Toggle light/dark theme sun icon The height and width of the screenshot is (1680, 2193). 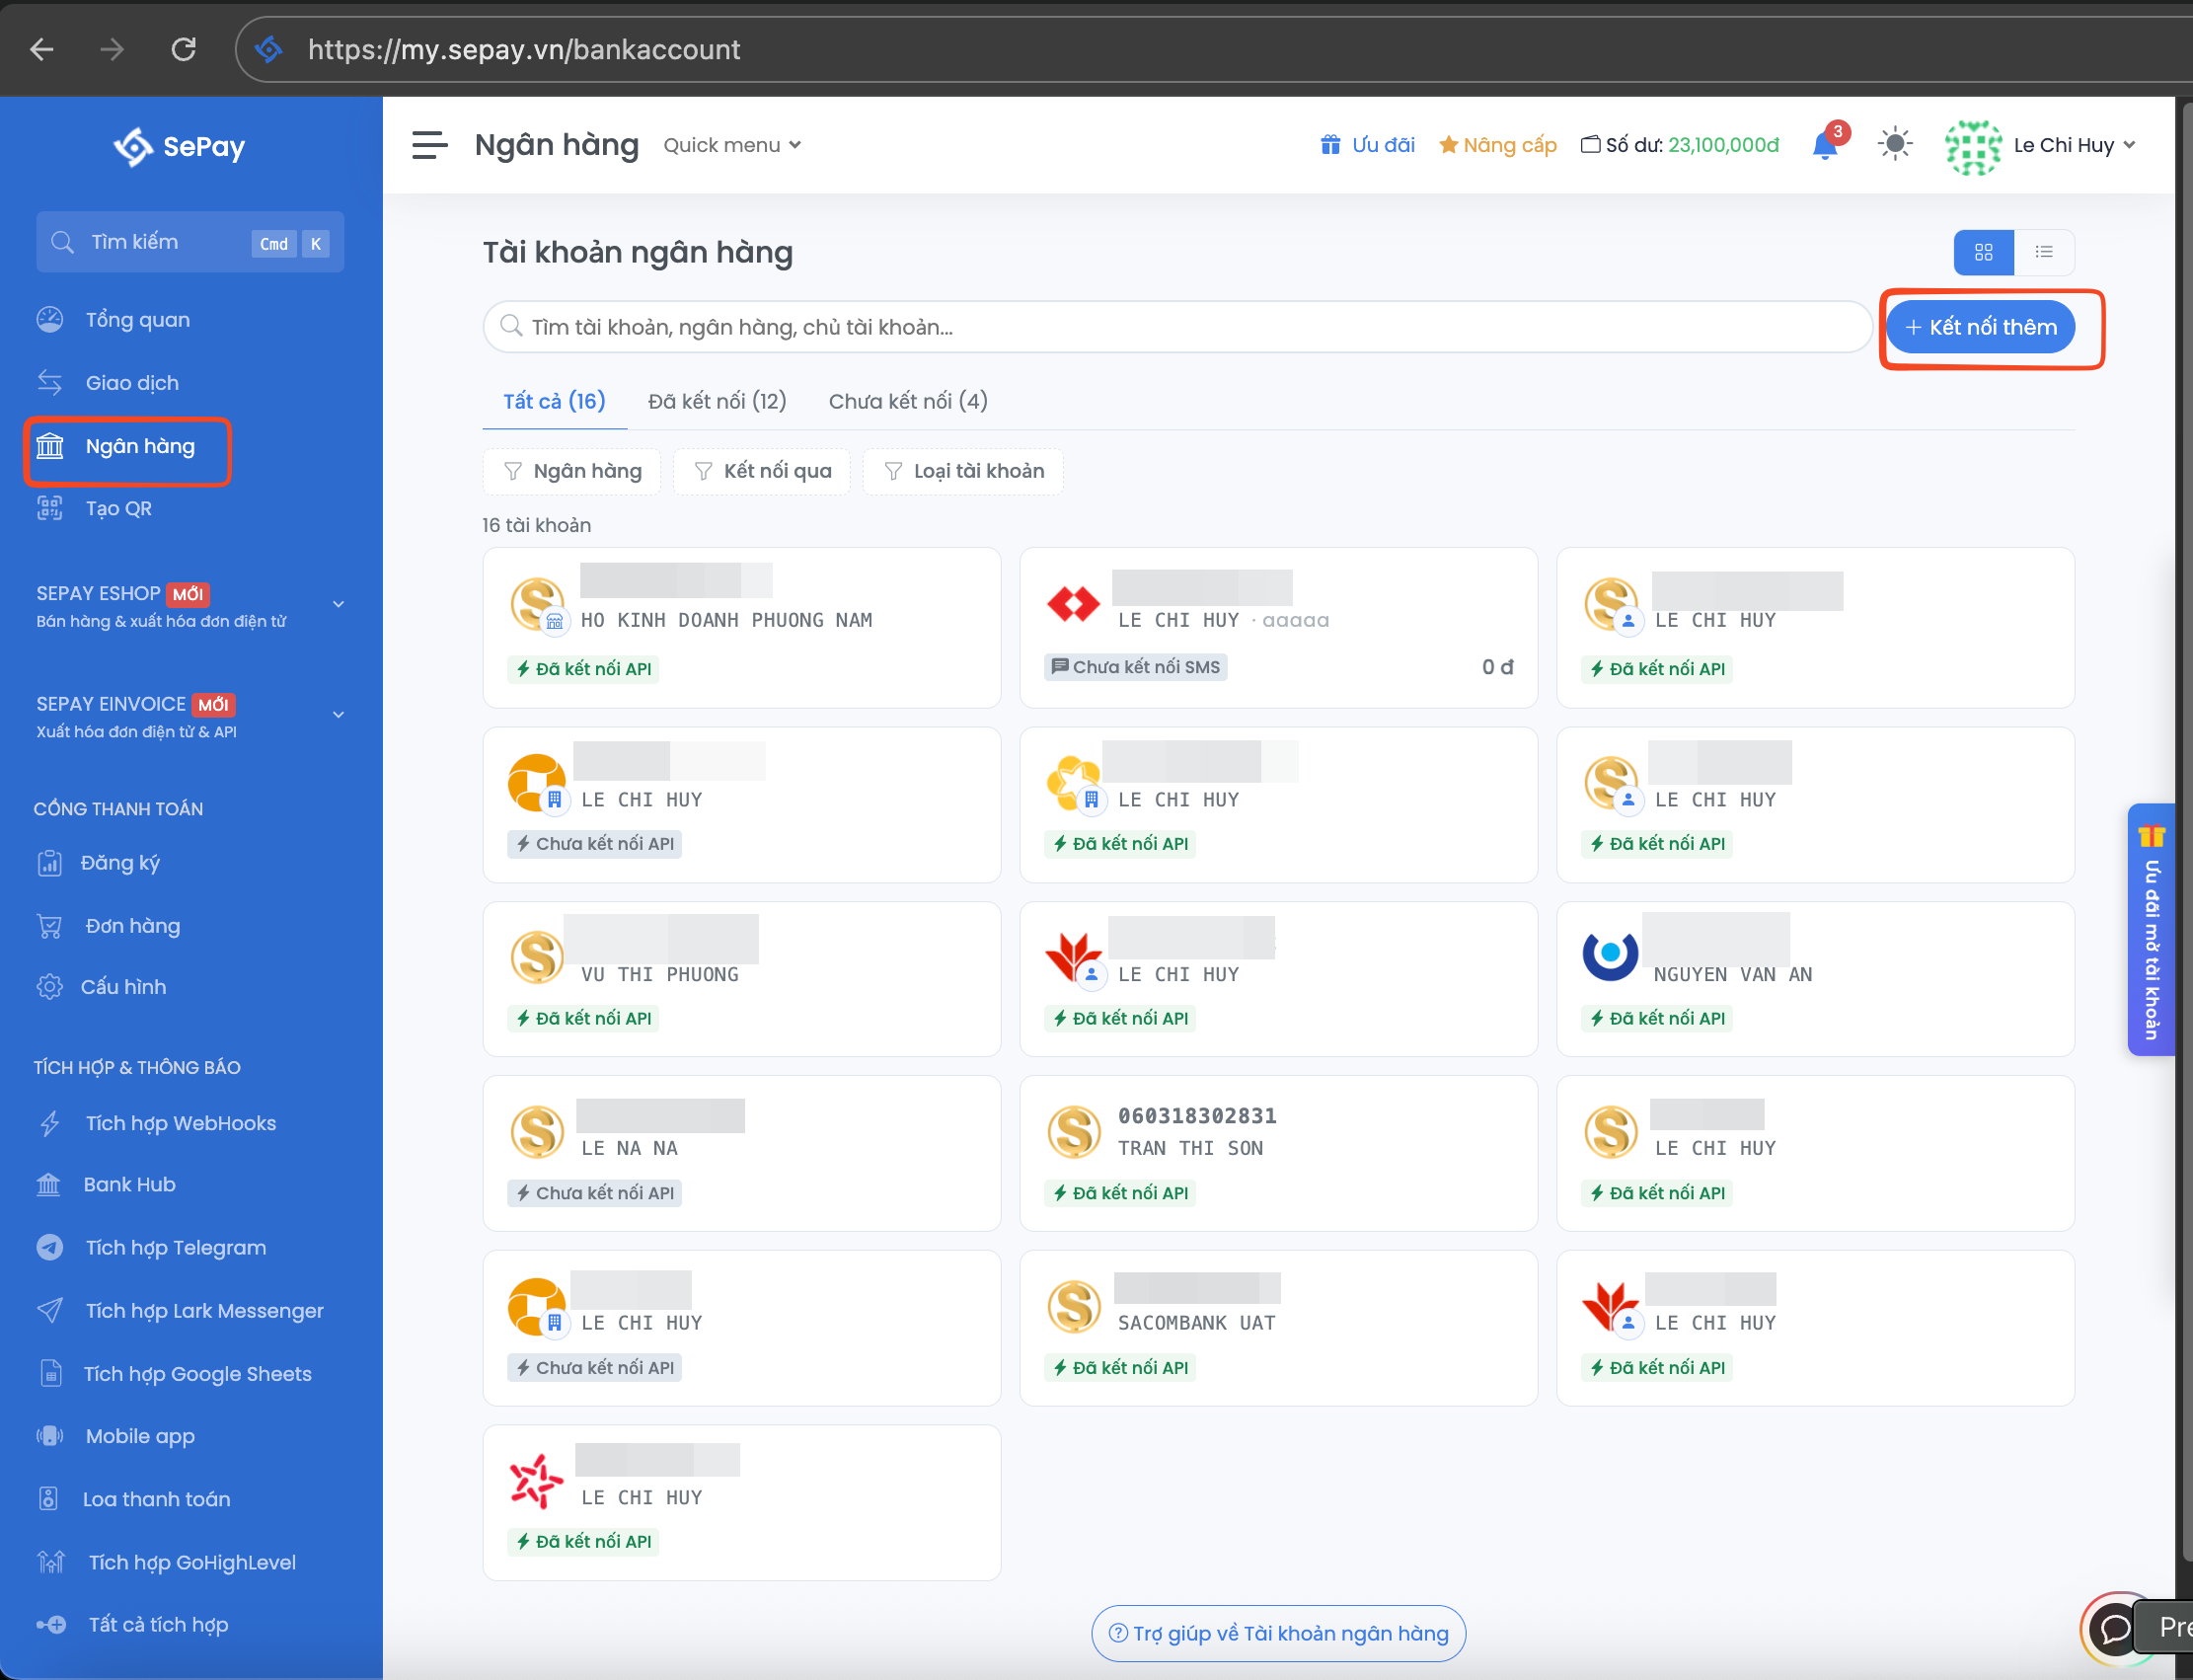(x=1894, y=145)
